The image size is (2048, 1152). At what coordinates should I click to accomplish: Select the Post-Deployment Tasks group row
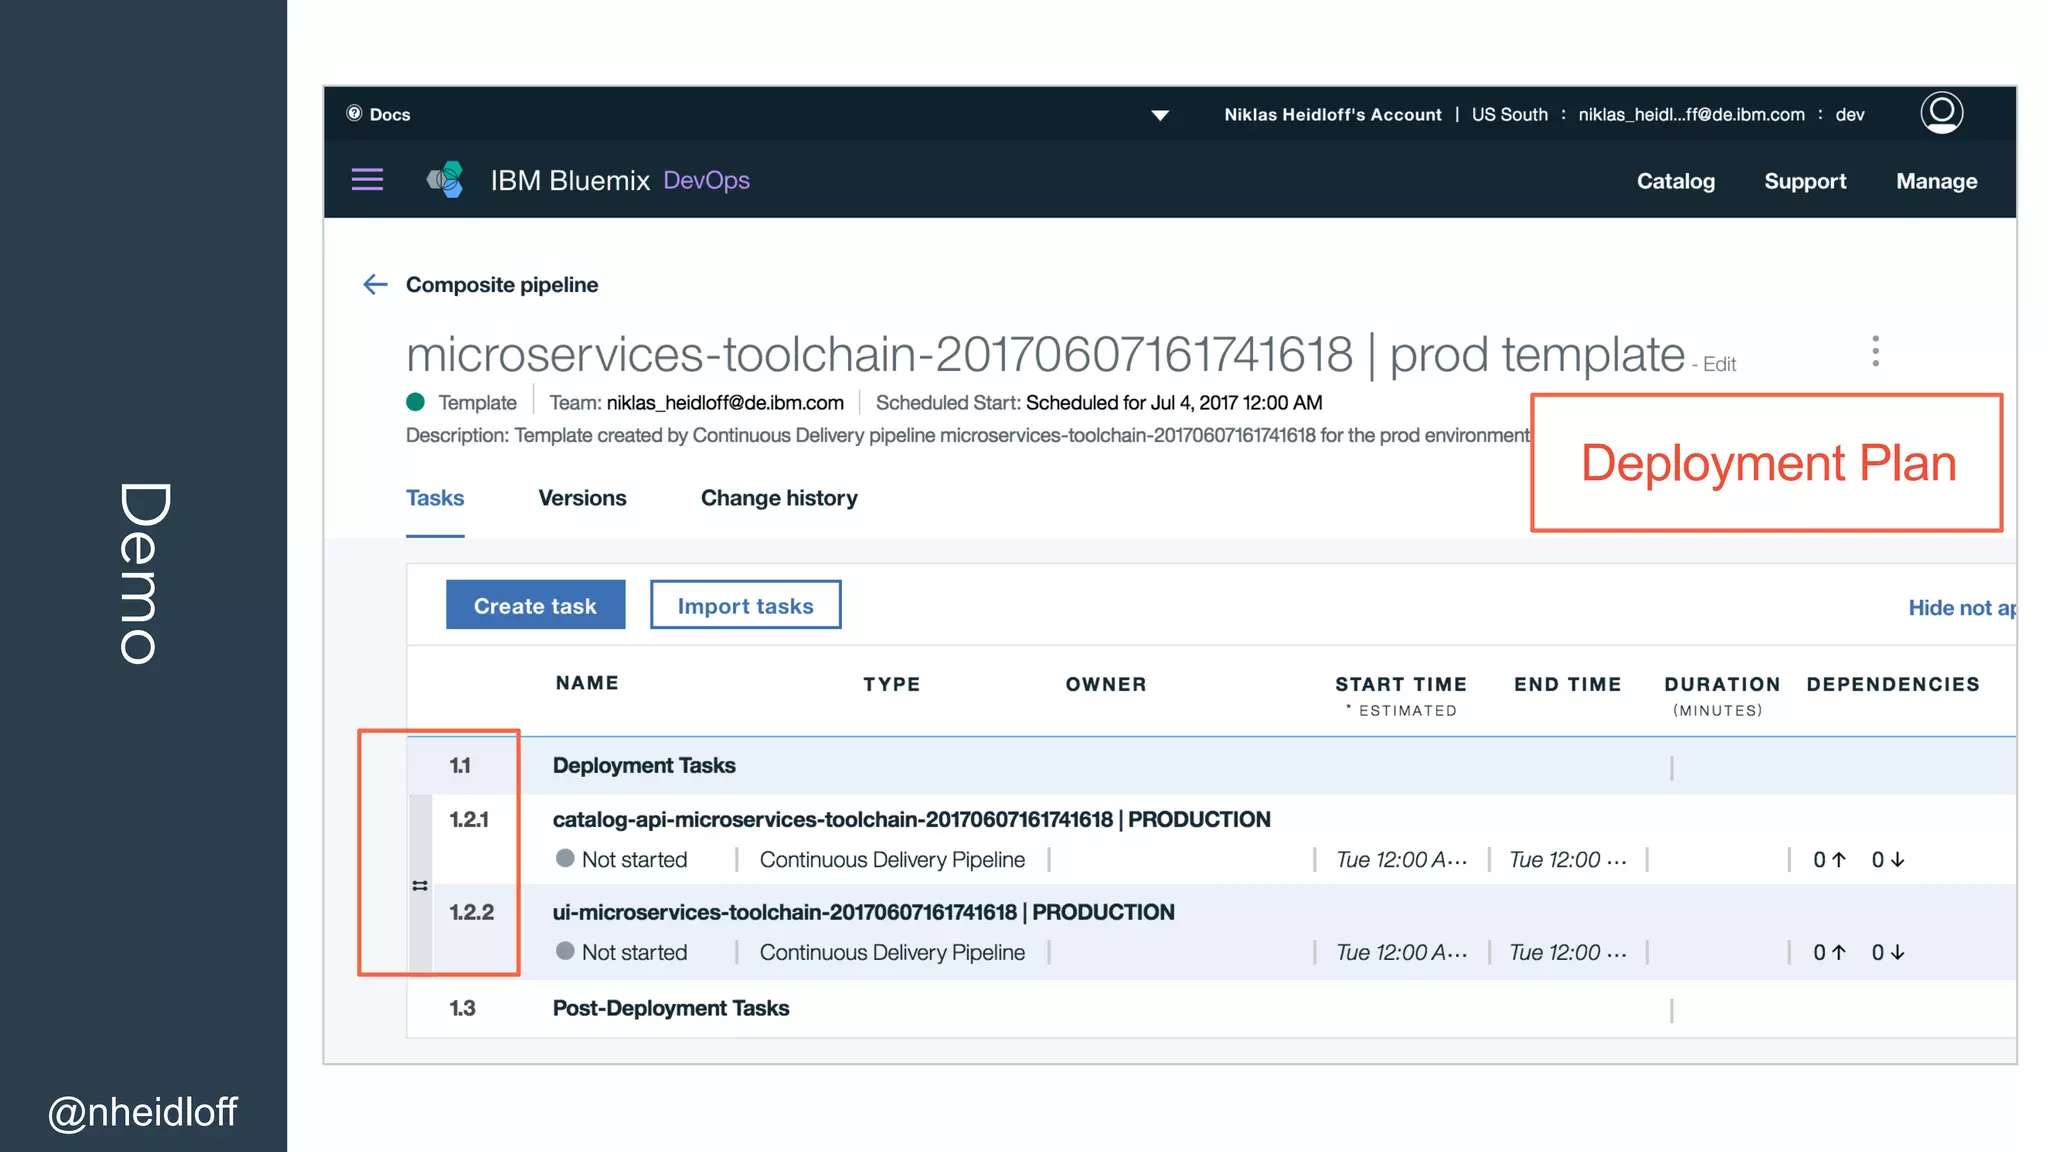point(1210,1008)
